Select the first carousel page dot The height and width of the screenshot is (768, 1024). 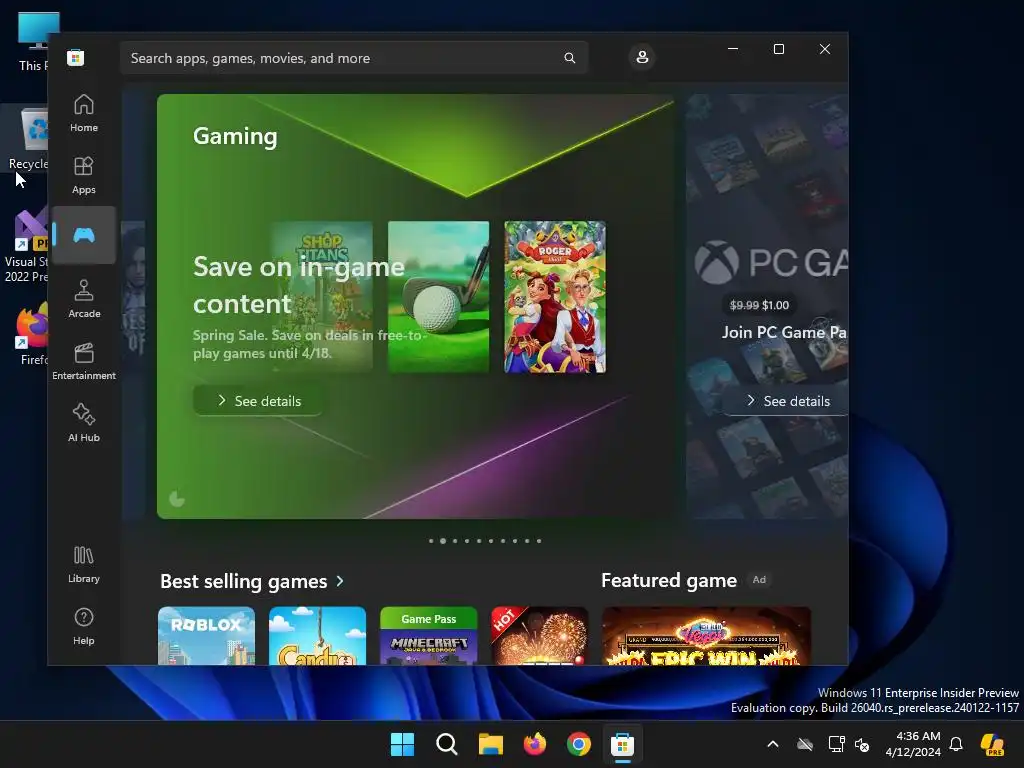431,541
